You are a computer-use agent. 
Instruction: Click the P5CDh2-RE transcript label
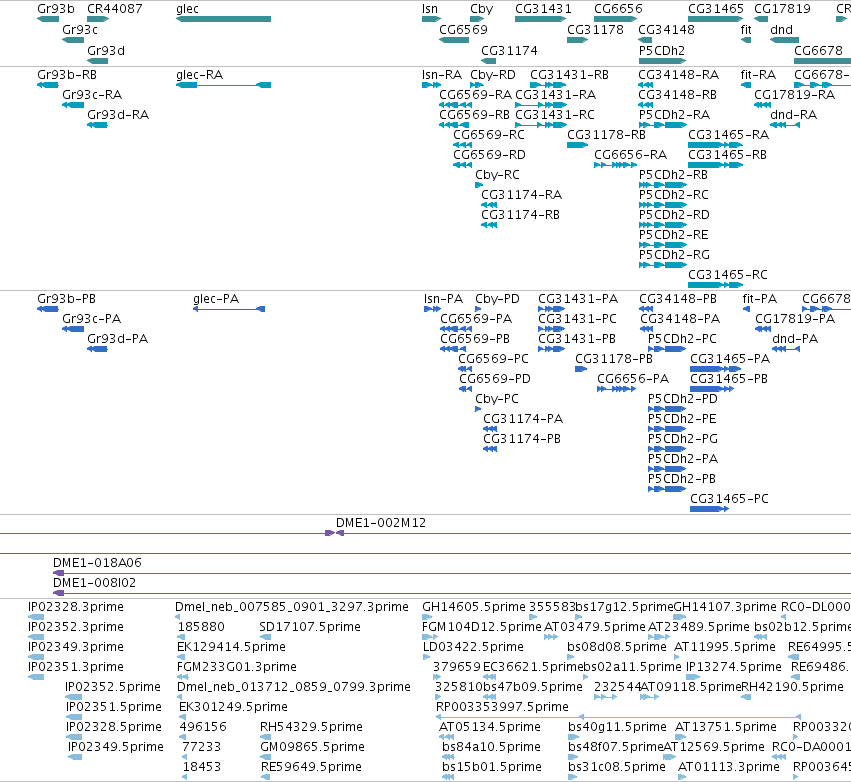[673, 234]
